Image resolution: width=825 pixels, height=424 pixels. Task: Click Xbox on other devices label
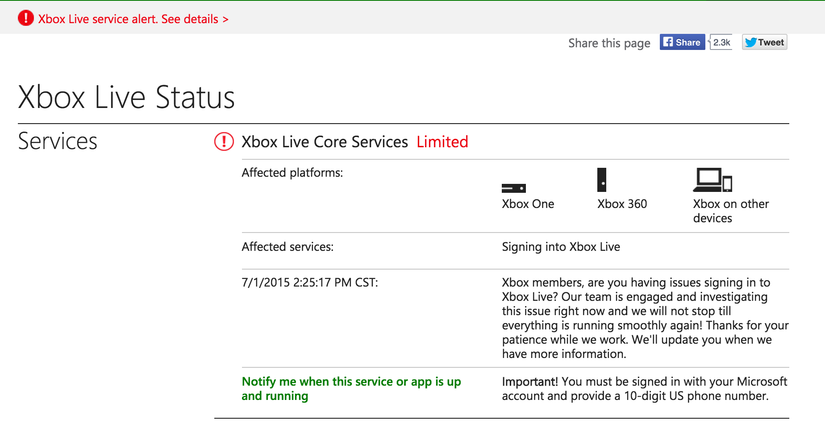click(x=731, y=211)
